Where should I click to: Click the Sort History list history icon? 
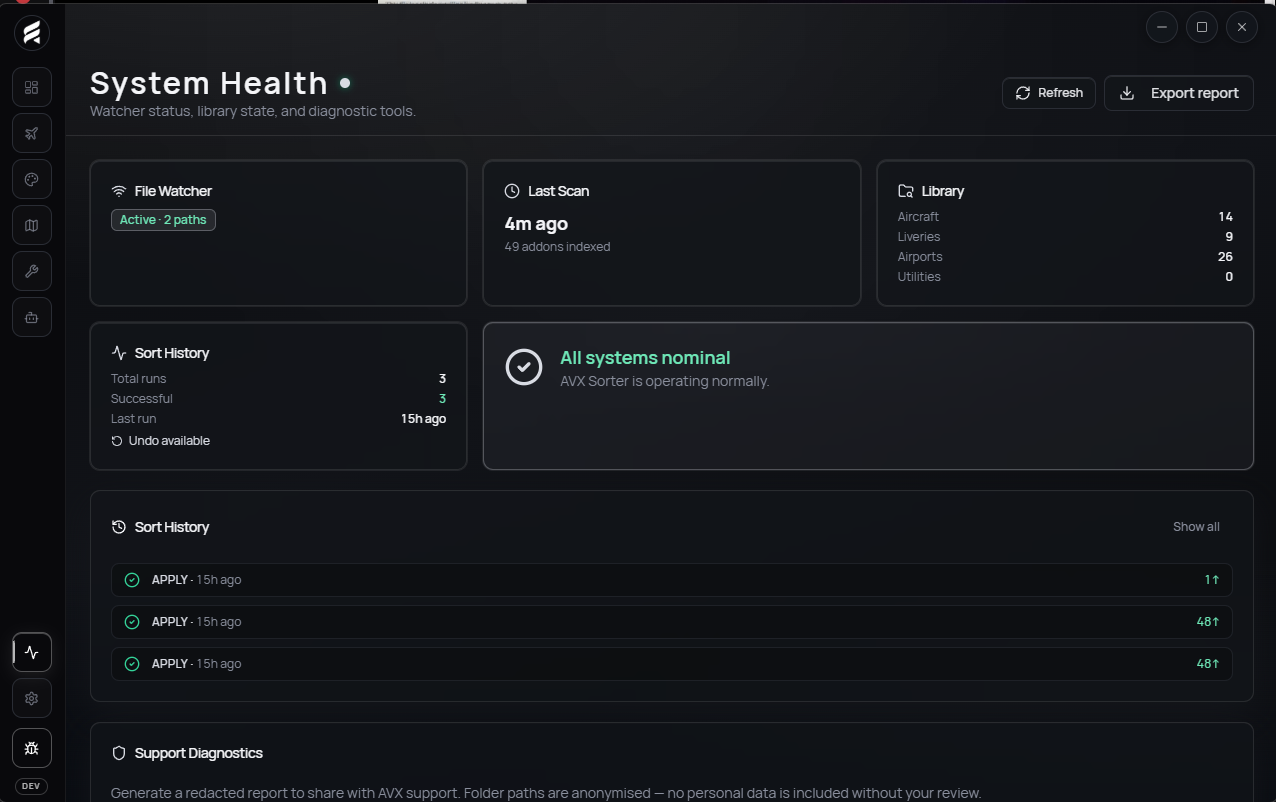pyautogui.click(x=119, y=527)
